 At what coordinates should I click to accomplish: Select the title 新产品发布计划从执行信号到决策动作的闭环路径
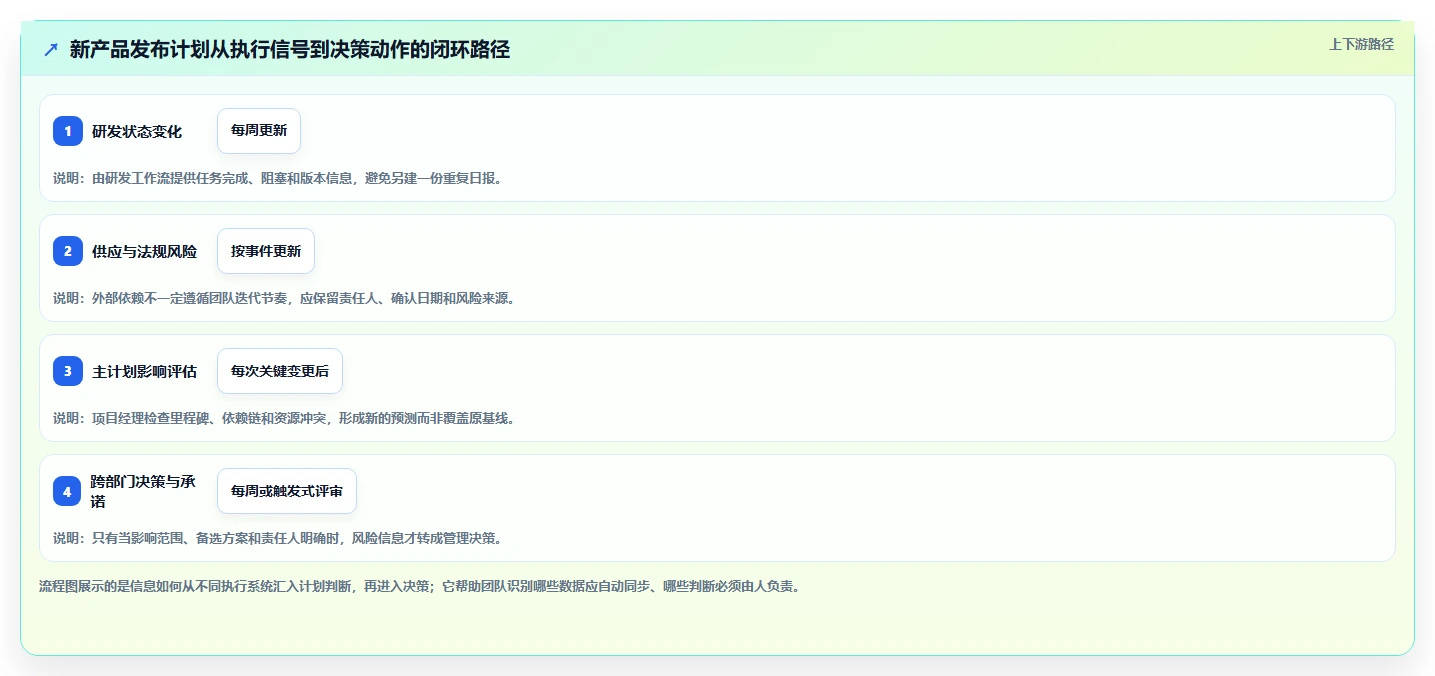pyautogui.click(x=290, y=50)
